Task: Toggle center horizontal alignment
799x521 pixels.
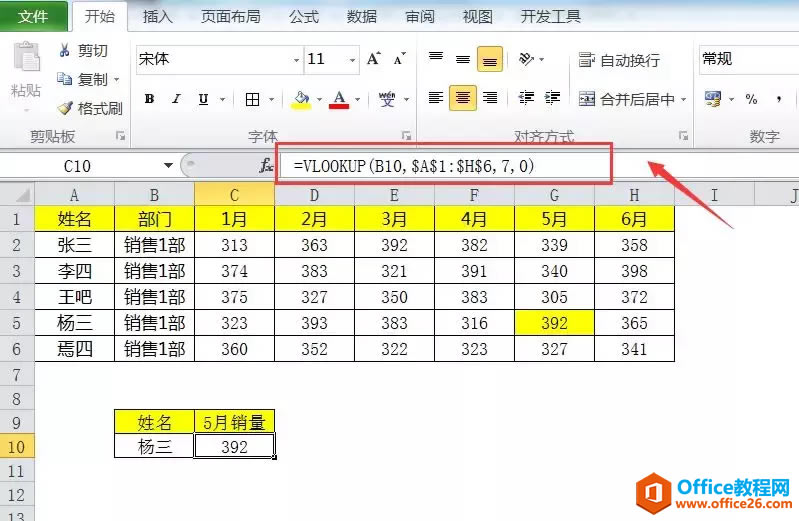Action: 463,97
